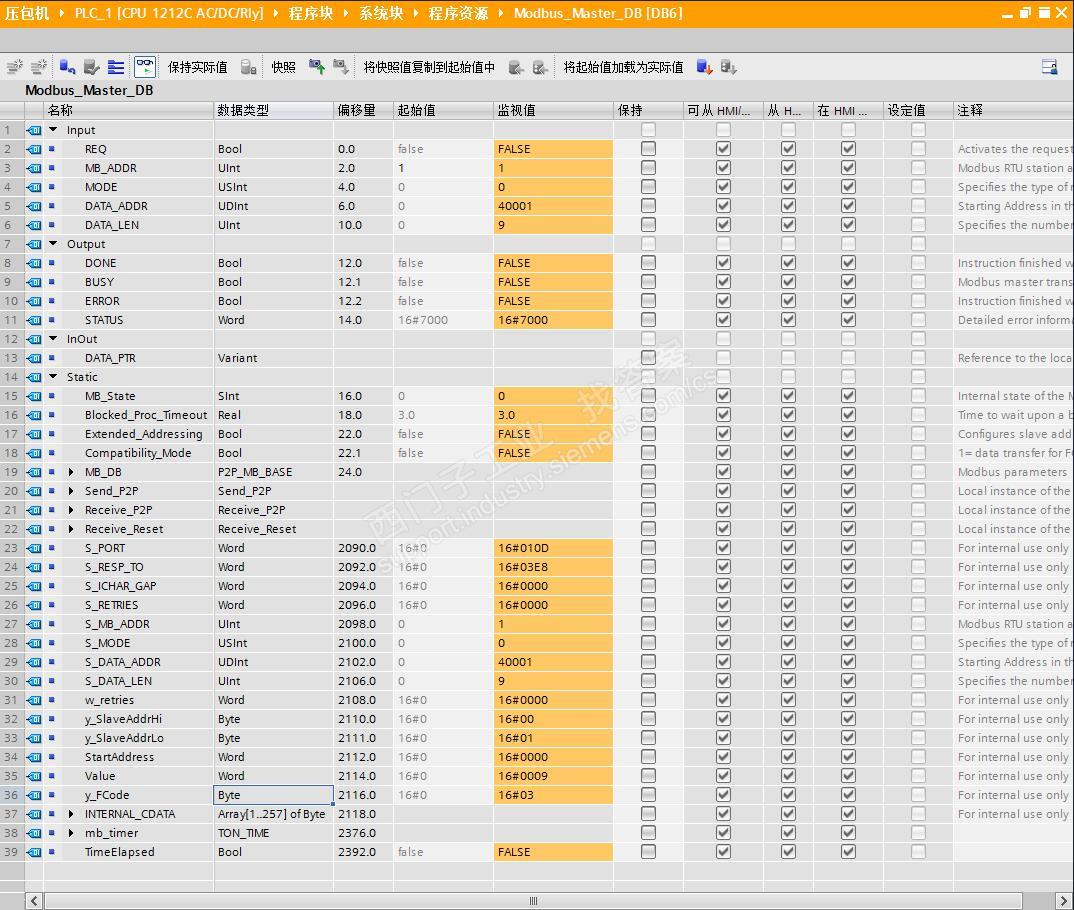Uncheck 可从 HMI checkbox for MB_ADDR
1074x910 pixels.
pyautogui.click(x=723, y=168)
